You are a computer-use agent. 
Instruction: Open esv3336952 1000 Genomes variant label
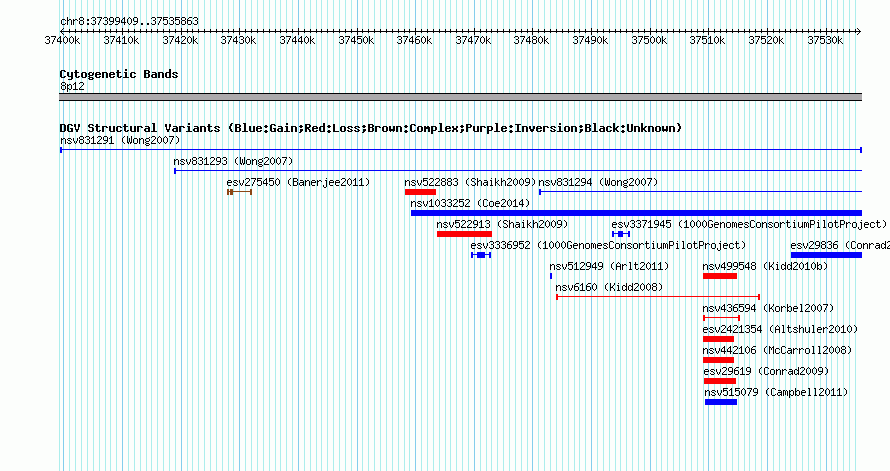pyautogui.click(x=608, y=245)
